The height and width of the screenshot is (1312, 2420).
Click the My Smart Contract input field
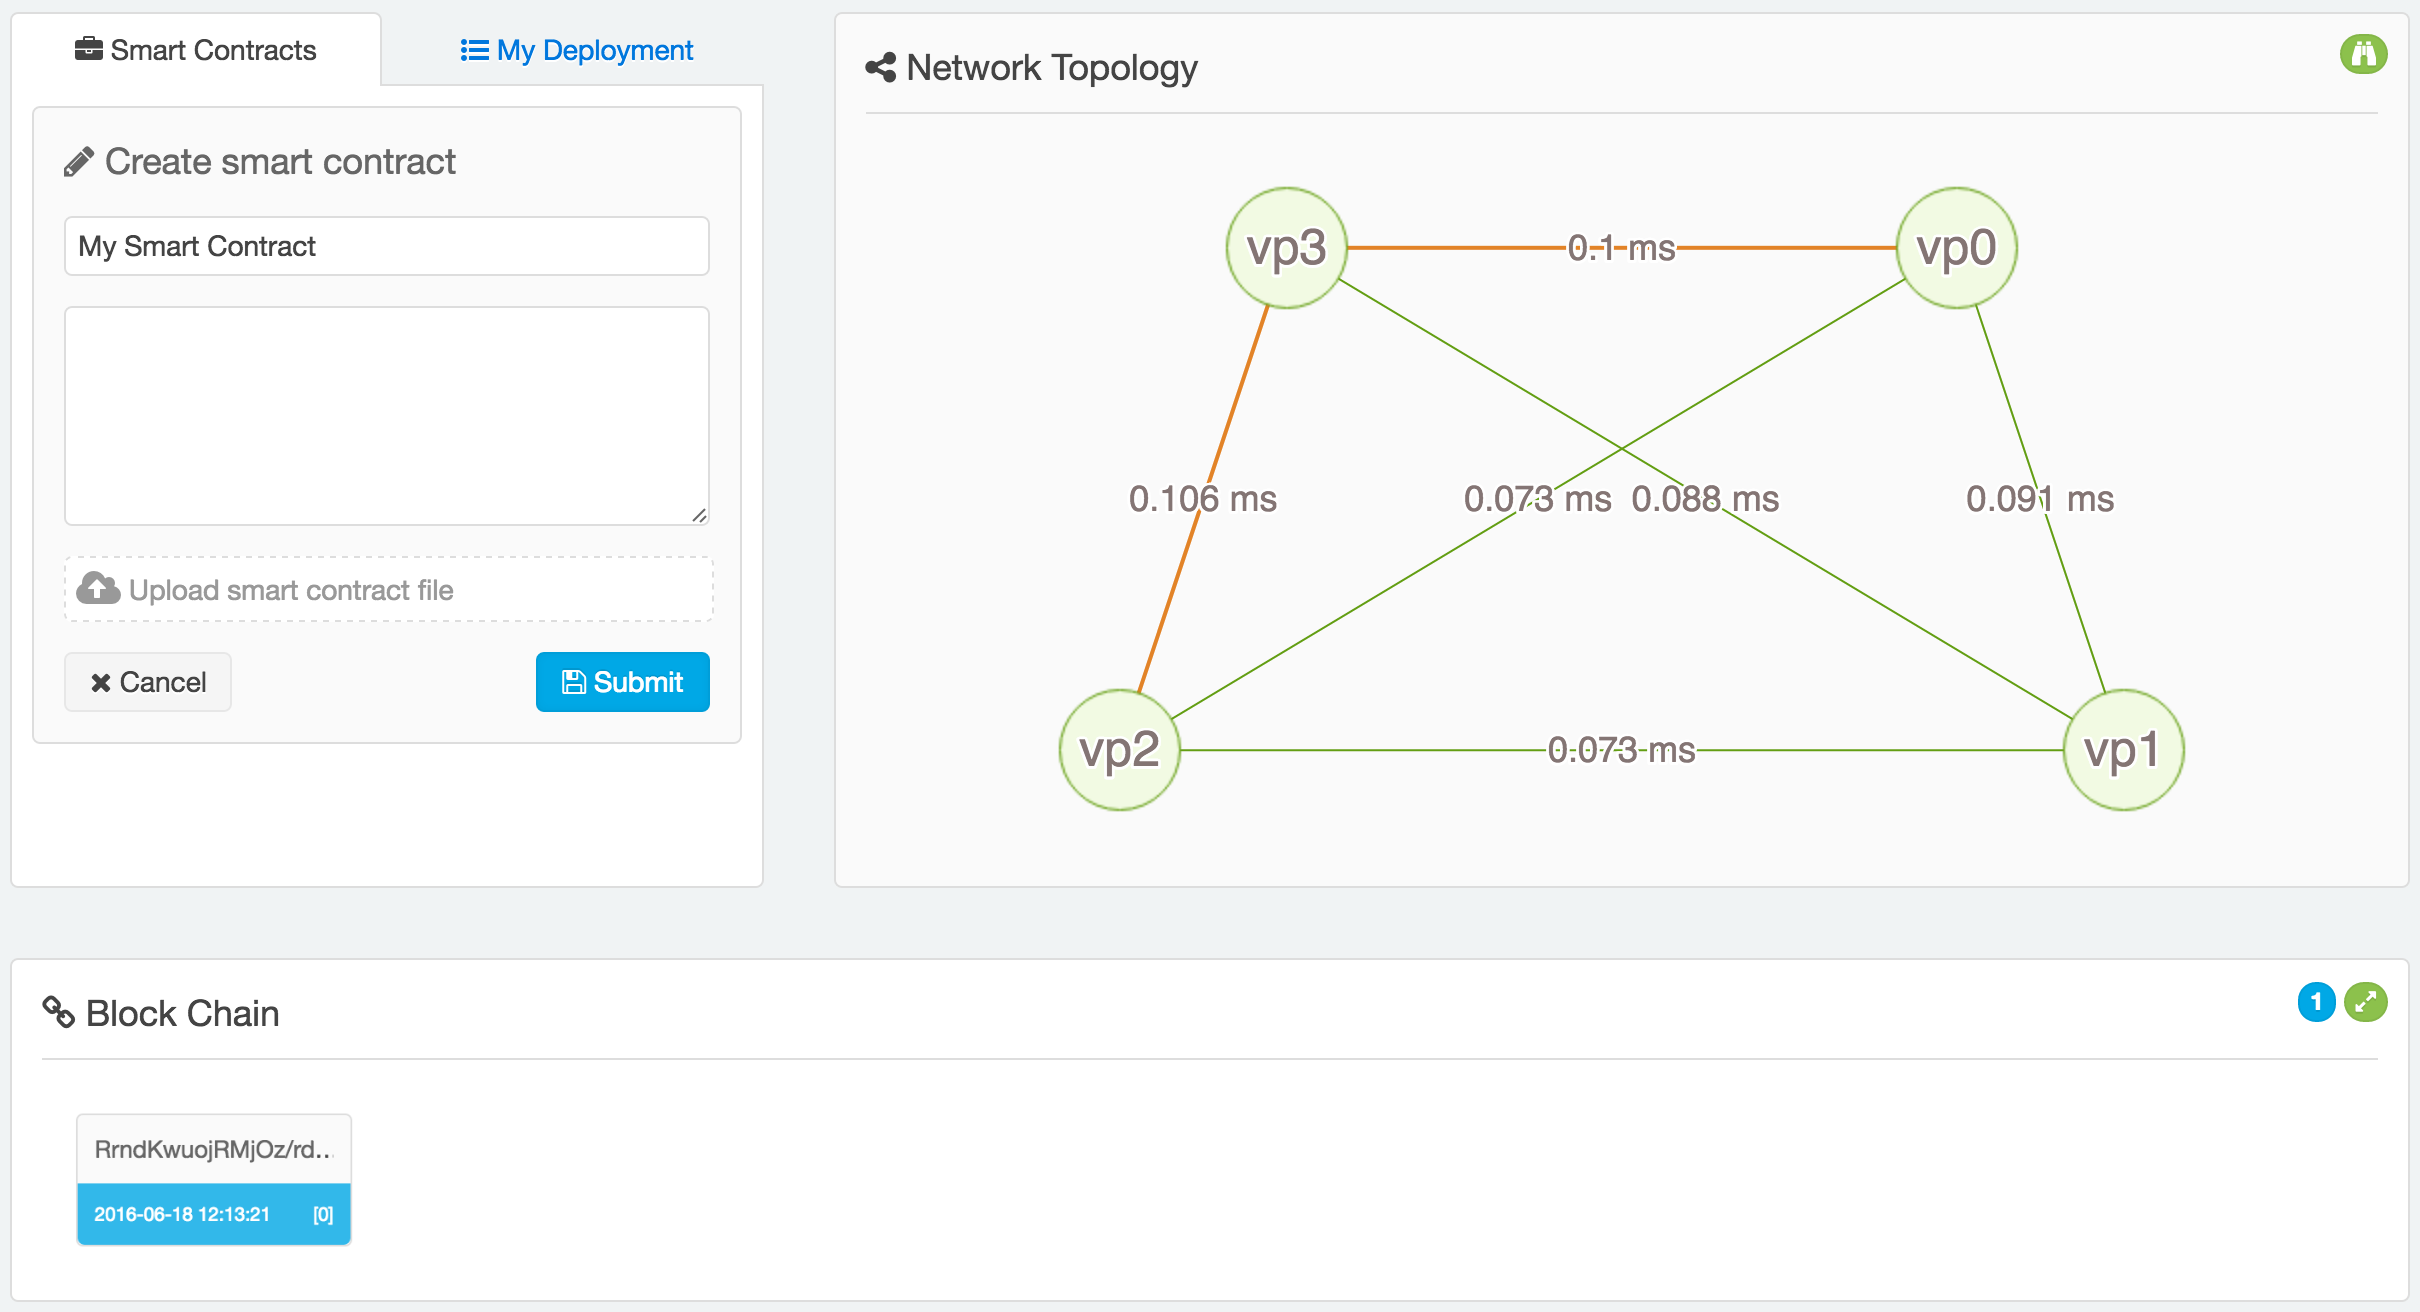(x=386, y=246)
